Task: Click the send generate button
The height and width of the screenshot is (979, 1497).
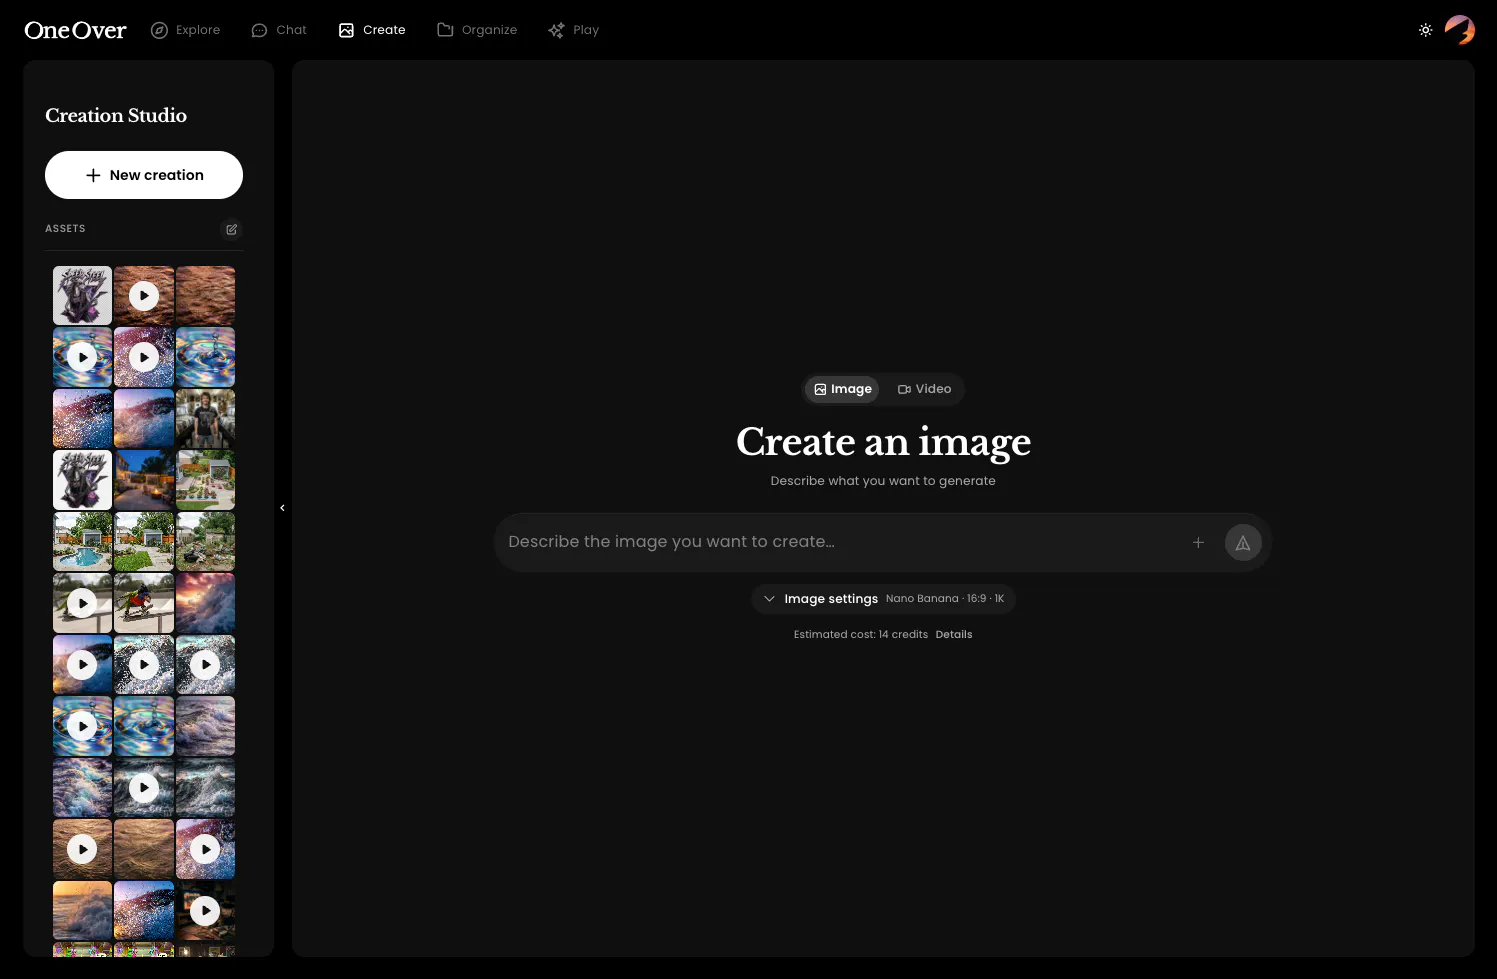Action: coord(1243,543)
